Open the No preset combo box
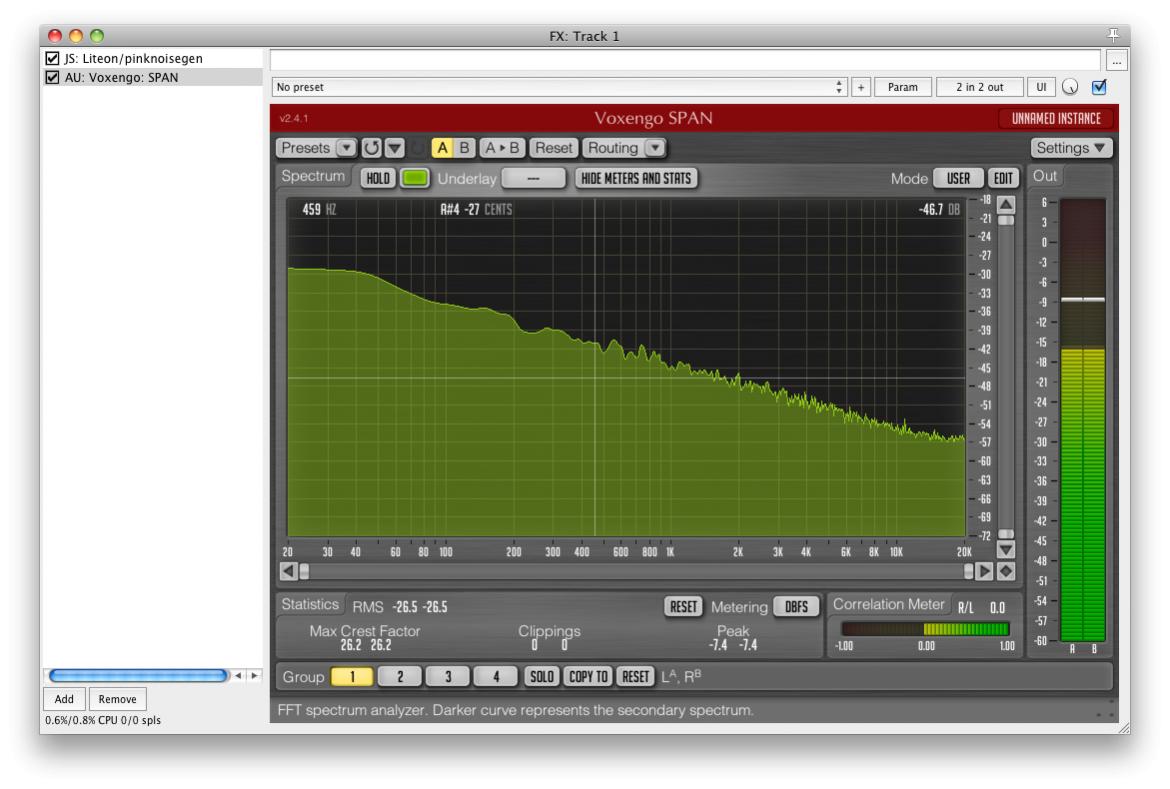 click(559, 87)
